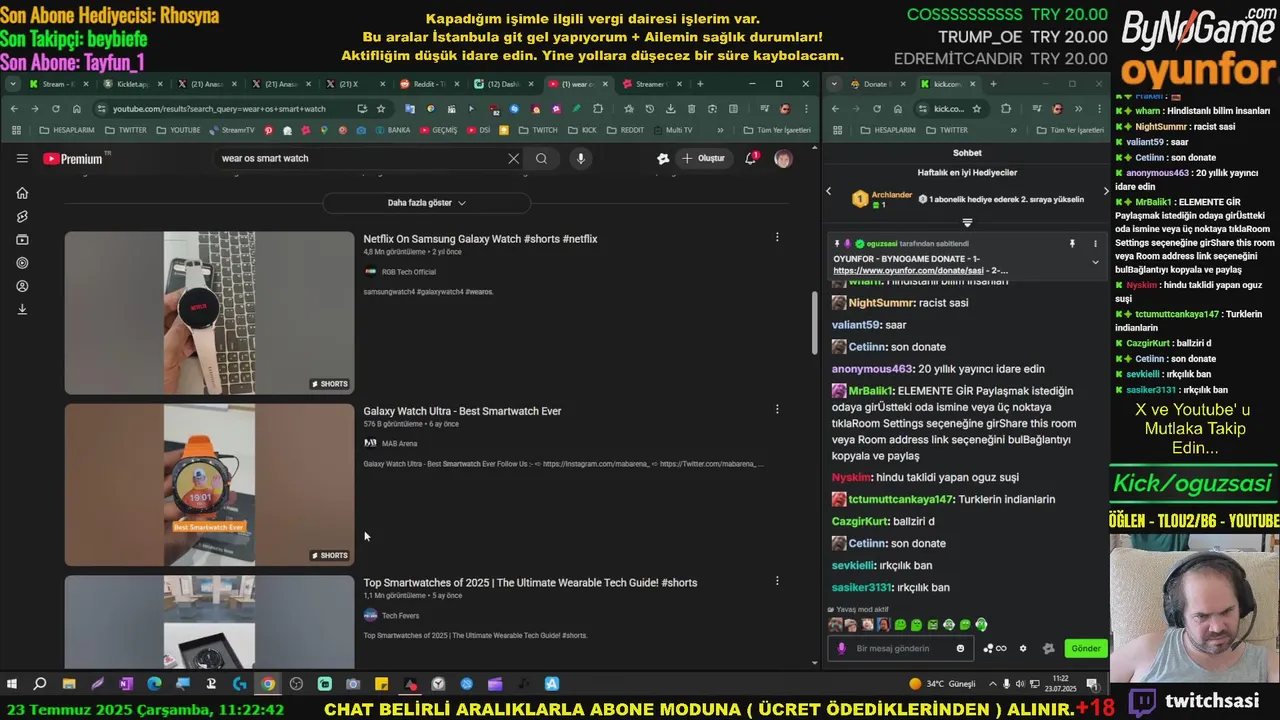Image resolution: width=1280 pixels, height=720 pixels.
Task: Open the Tech Fevers channel link
Action: pyautogui.click(x=400, y=615)
